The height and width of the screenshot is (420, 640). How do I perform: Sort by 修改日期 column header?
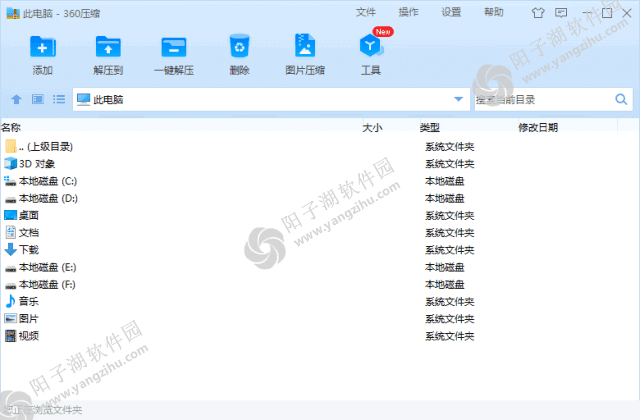(538, 127)
